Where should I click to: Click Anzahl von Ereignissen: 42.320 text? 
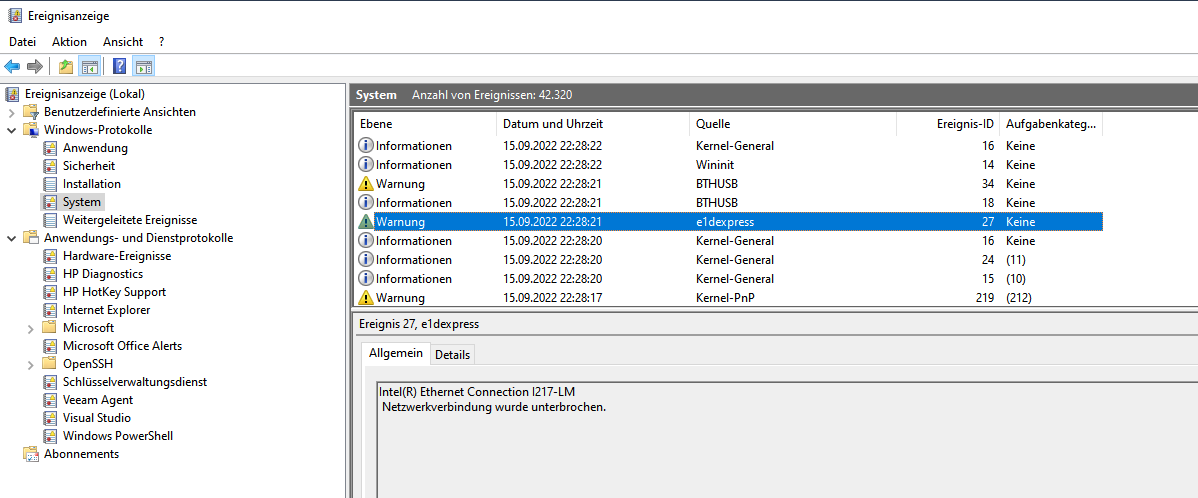492,95
